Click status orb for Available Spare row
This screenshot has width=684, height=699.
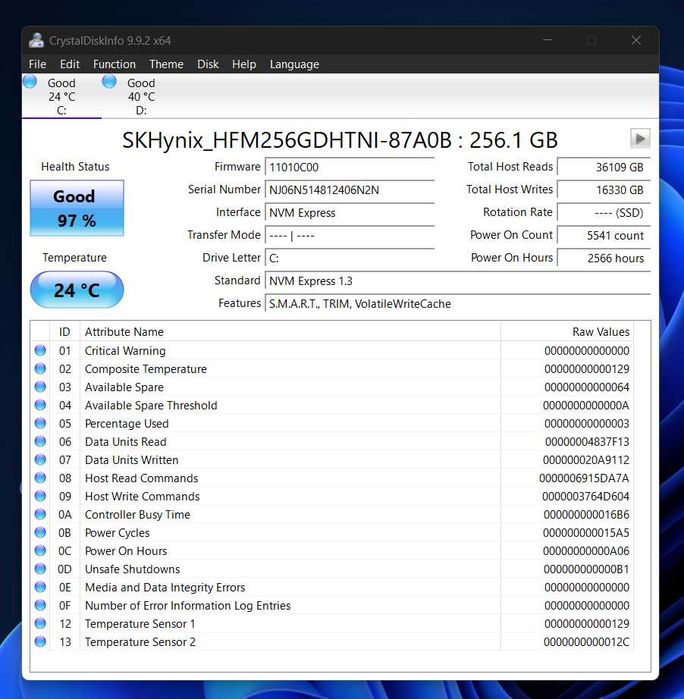click(40, 387)
